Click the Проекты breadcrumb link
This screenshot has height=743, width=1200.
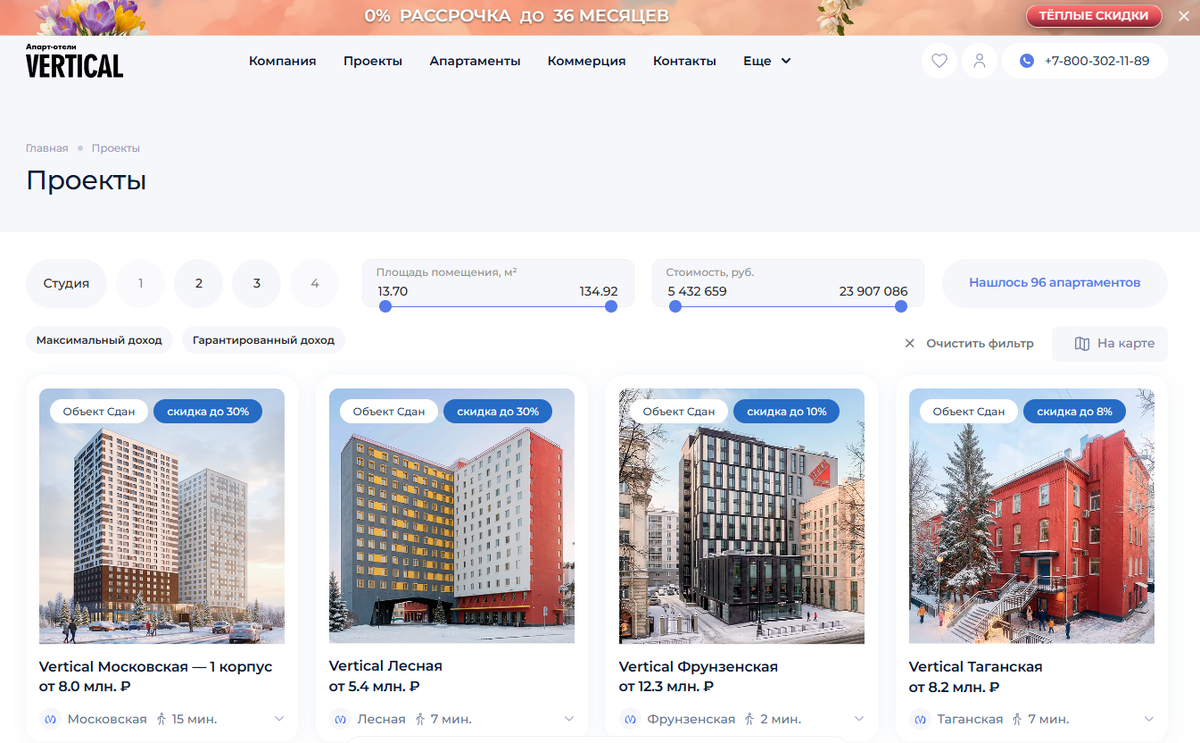coord(116,148)
